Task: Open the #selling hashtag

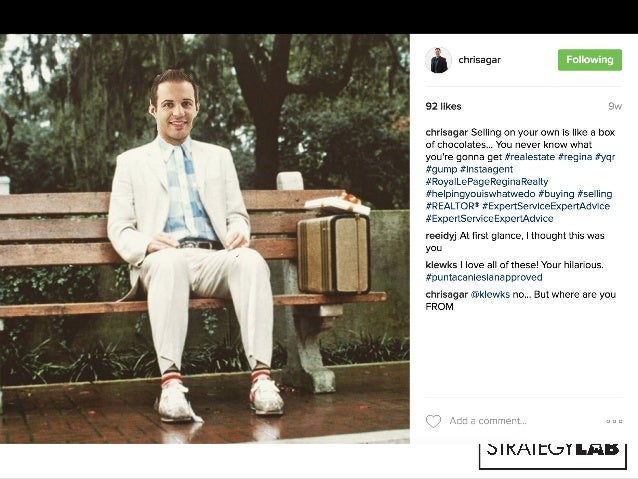Action: pyautogui.click(x=594, y=194)
